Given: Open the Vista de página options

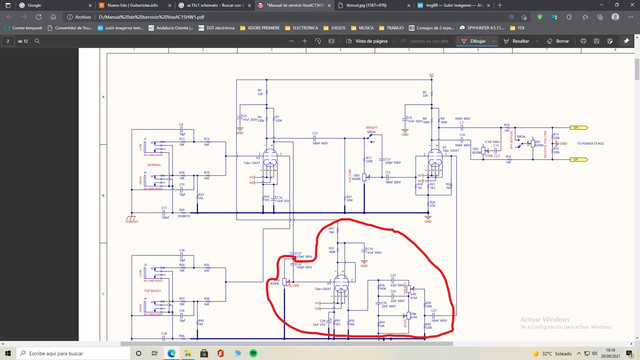Looking at the screenshot, I should click(367, 41).
